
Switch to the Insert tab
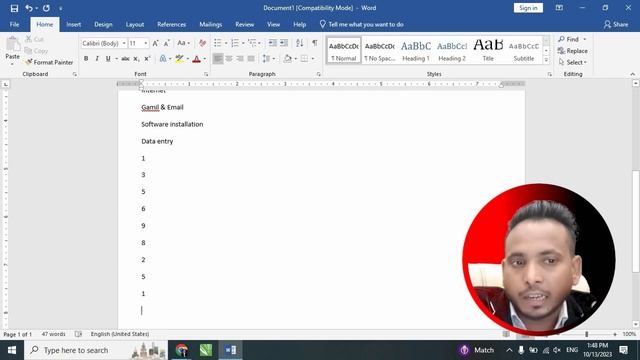[x=73, y=24]
